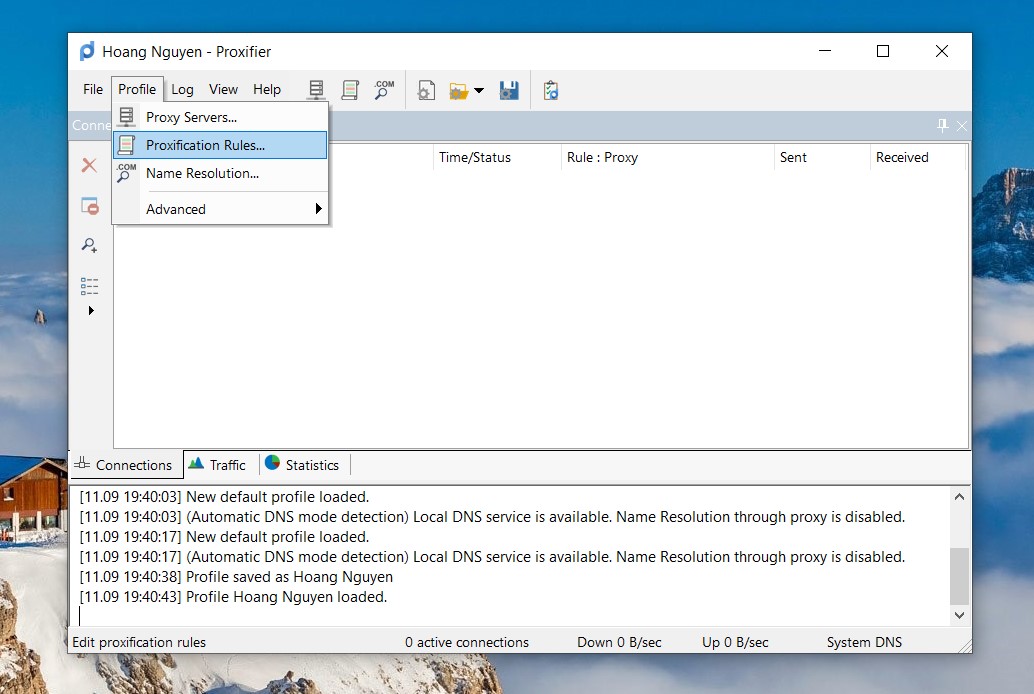Click the new profile page-with-gear toolbar icon

point(426,90)
